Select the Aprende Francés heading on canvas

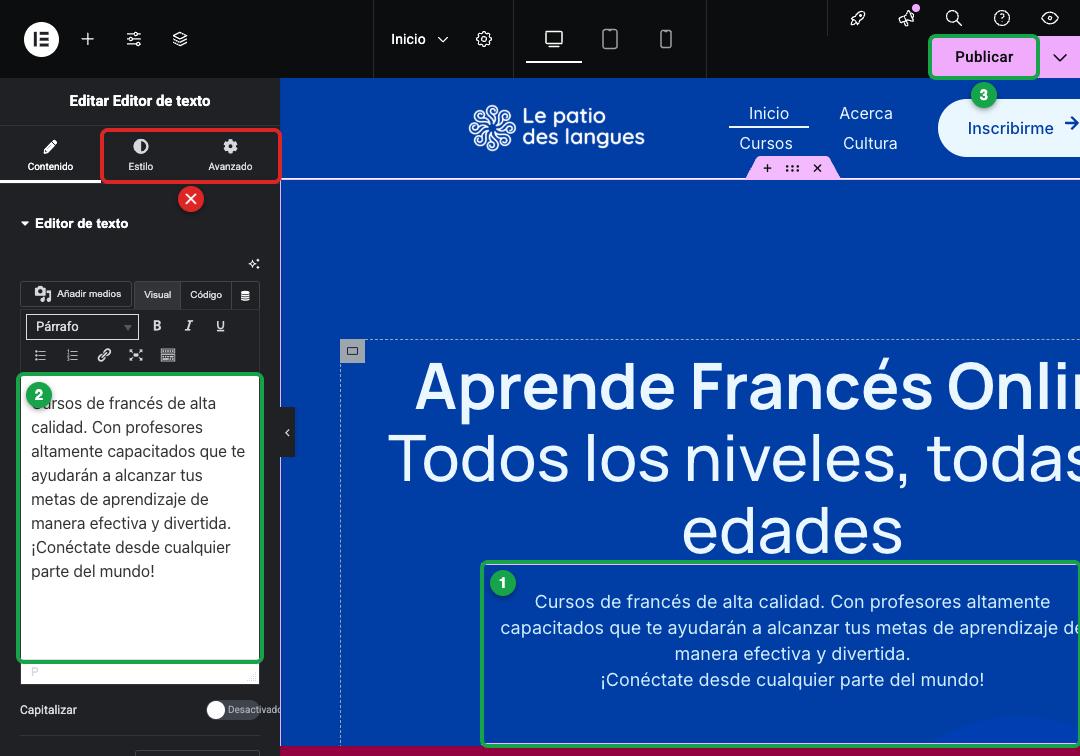(x=734, y=459)
